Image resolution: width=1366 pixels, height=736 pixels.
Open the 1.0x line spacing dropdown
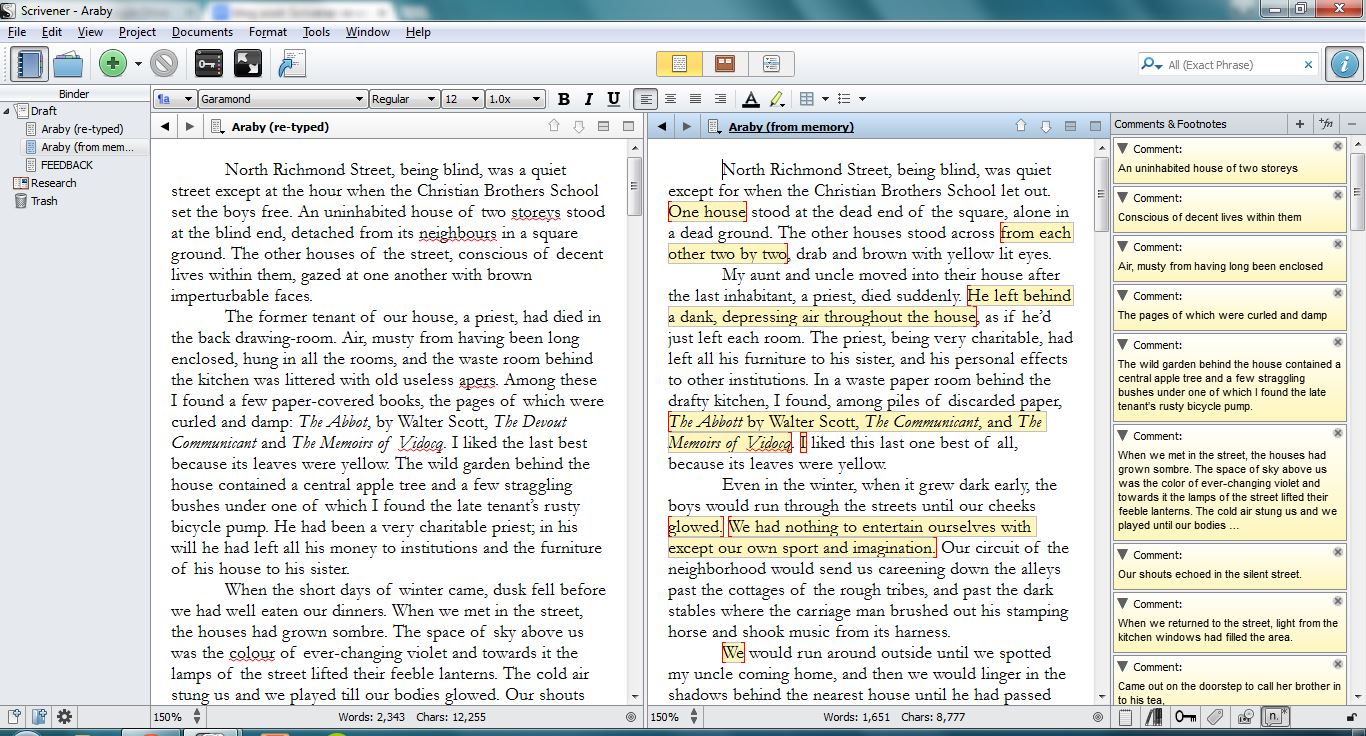click(x=515, y=99)
